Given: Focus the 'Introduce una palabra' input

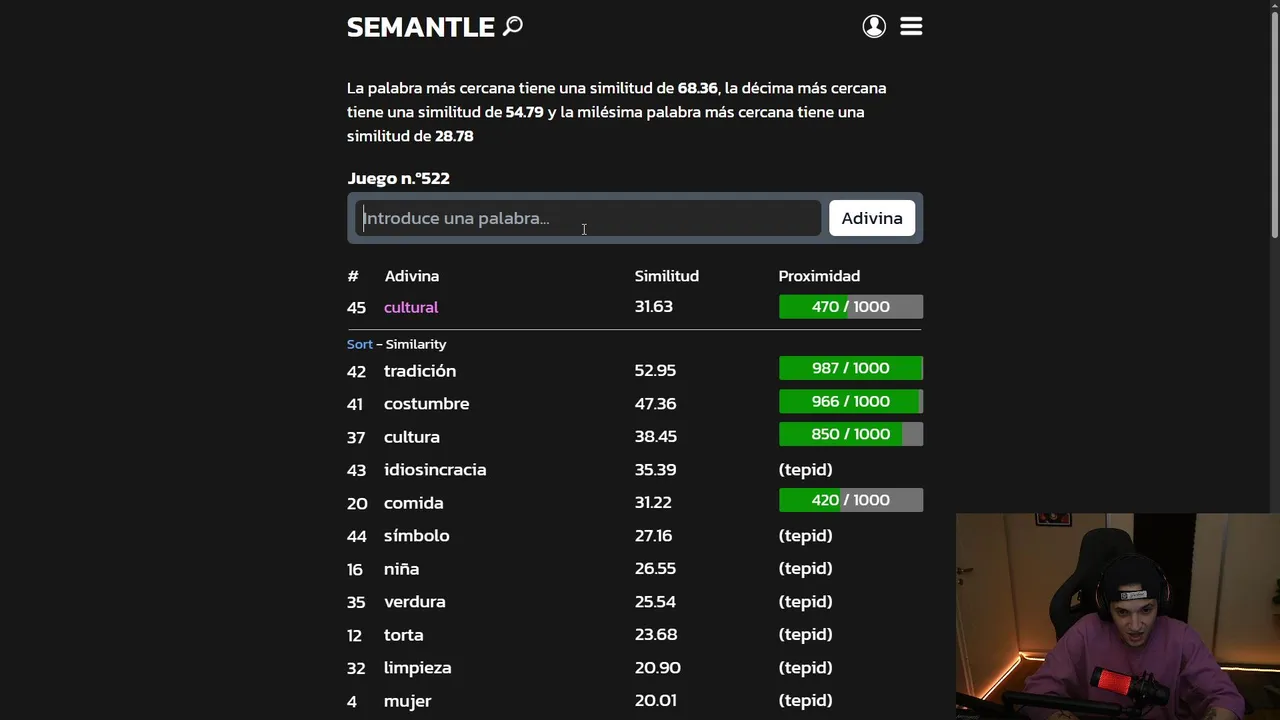Looking at the screenshot, I should 588,218.
